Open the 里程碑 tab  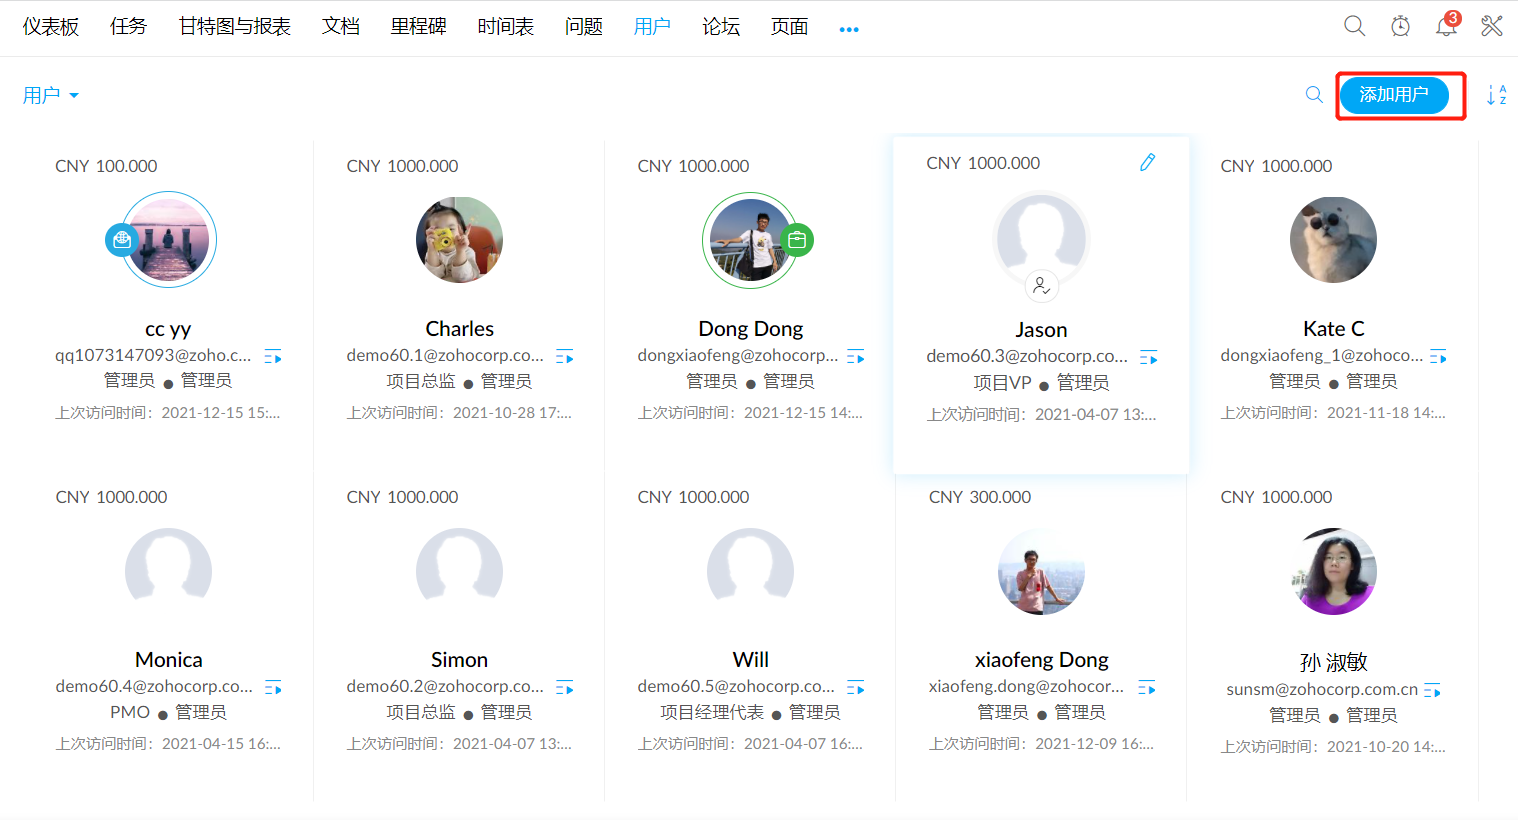point(418,27)
